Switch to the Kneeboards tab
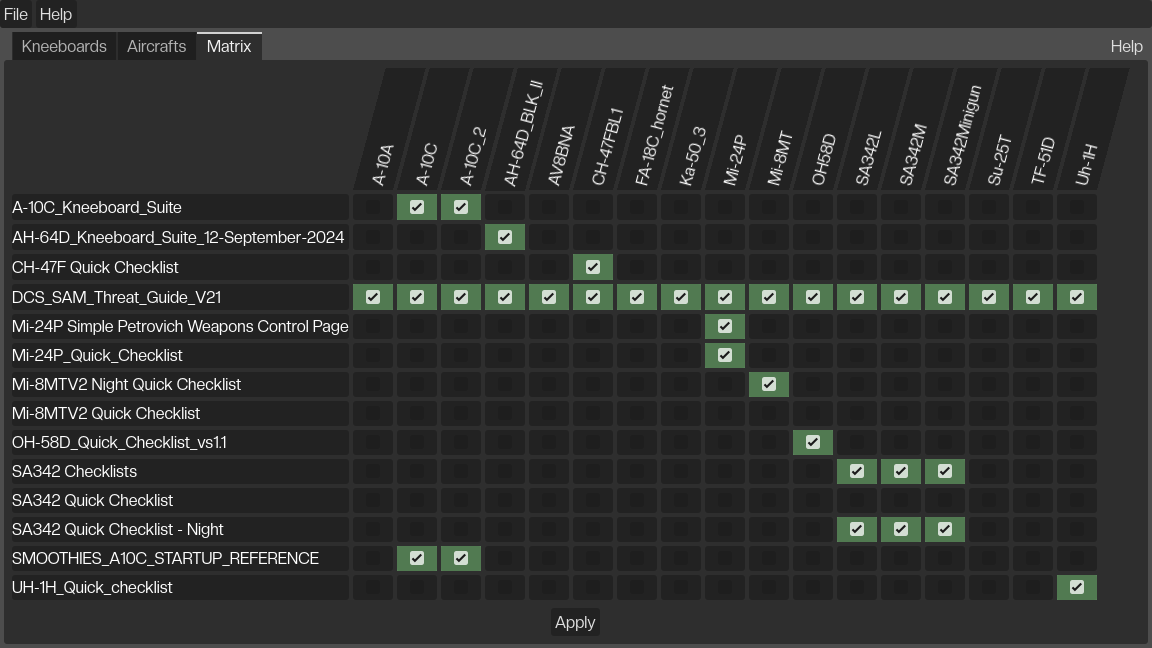Screen dimensions: 1152x648 pyautogui.click(x=64, y=46)
